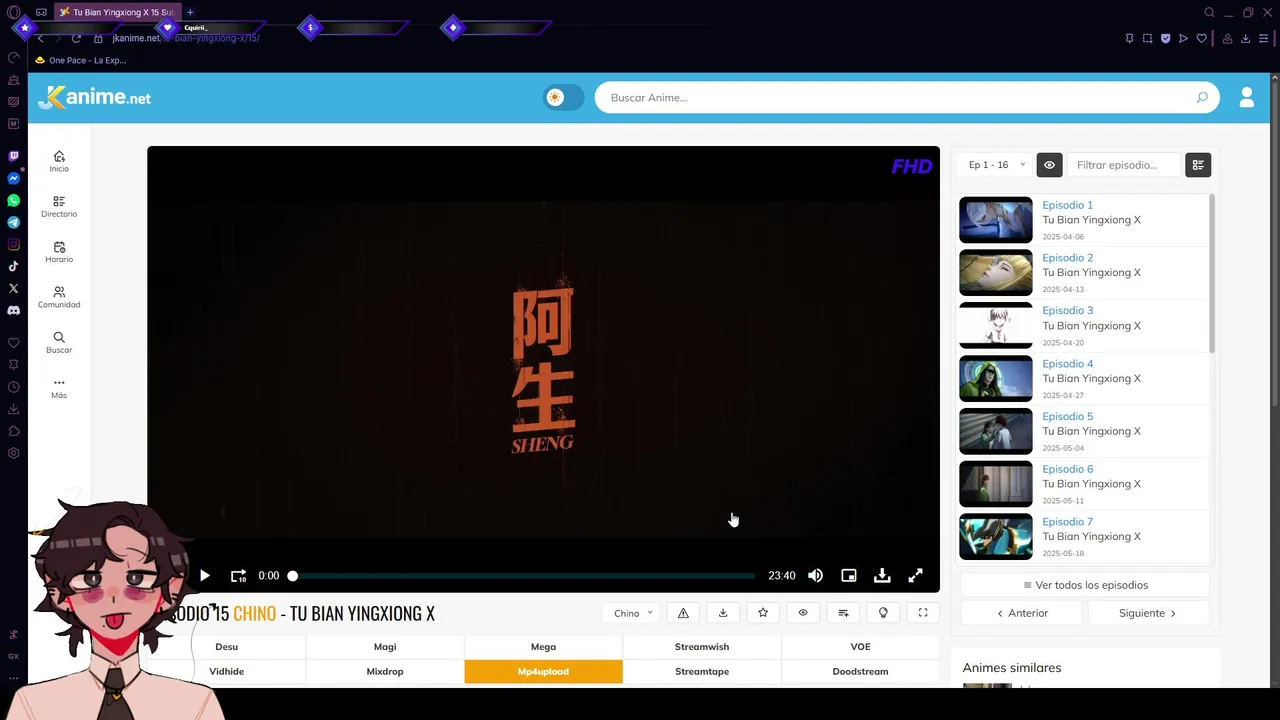Click the Filtrar episodio input
Image resolution: width=1280 pixels, height=720 pixels.
click(1125, 165)
